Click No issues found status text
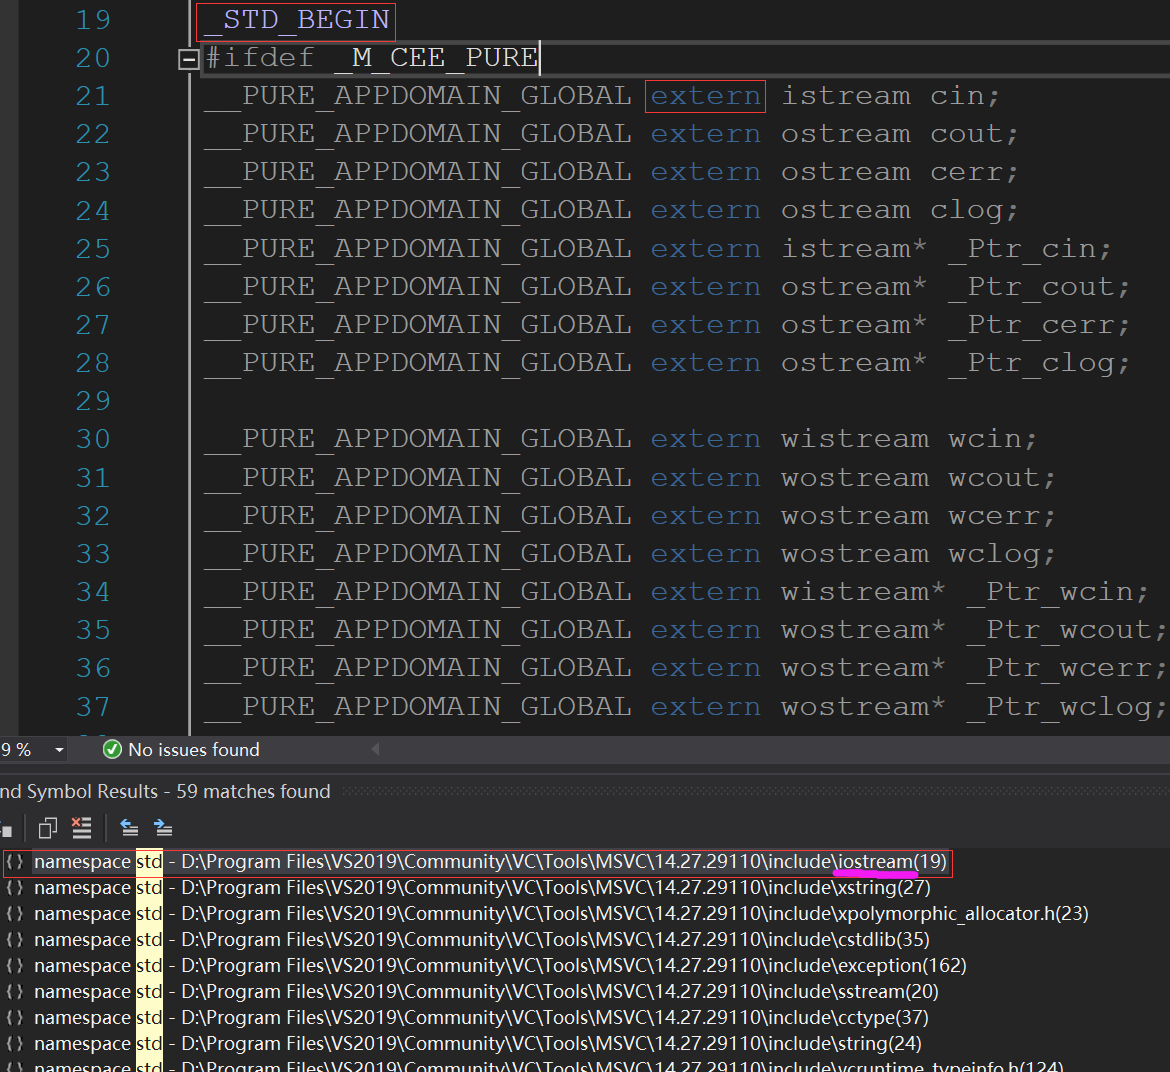 (x=194, y=750)
